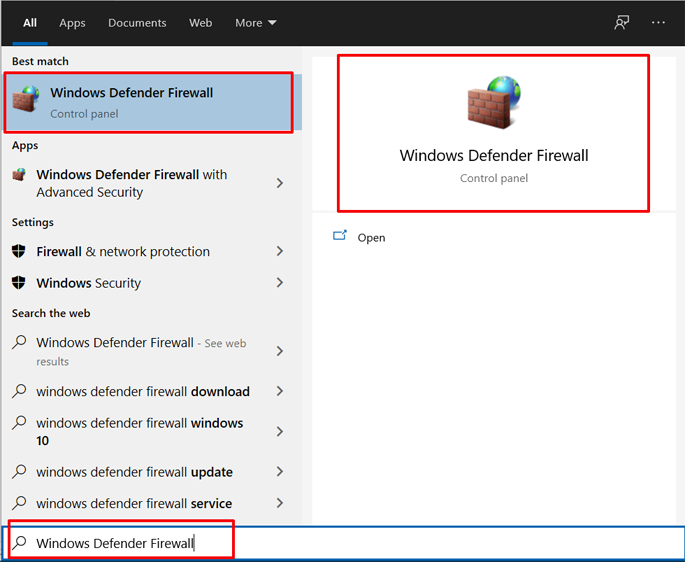Click shield icon beside Firewall & network protection
Viewport: 685px width, 562px height.
pyautogui.click(x=19, y=251)
